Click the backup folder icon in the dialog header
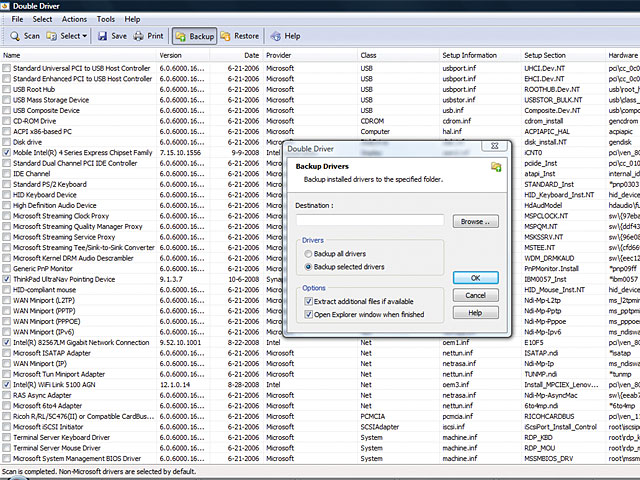This screenshot has height=480, width=640. point(496,166)
